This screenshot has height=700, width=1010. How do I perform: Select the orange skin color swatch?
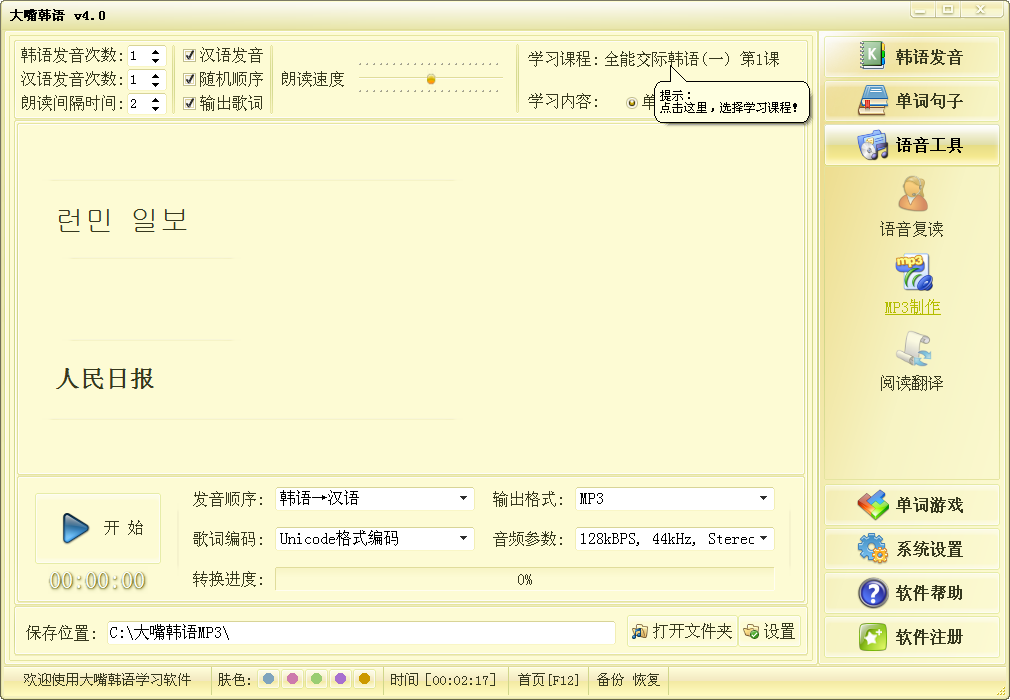[x=364, y=679]
